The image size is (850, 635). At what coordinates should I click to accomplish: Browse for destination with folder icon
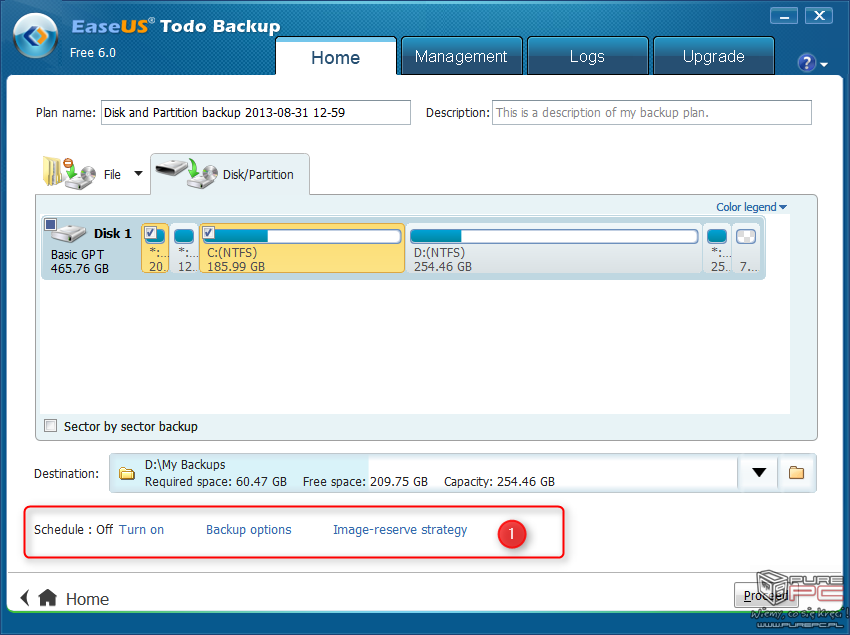pos(796,473)
